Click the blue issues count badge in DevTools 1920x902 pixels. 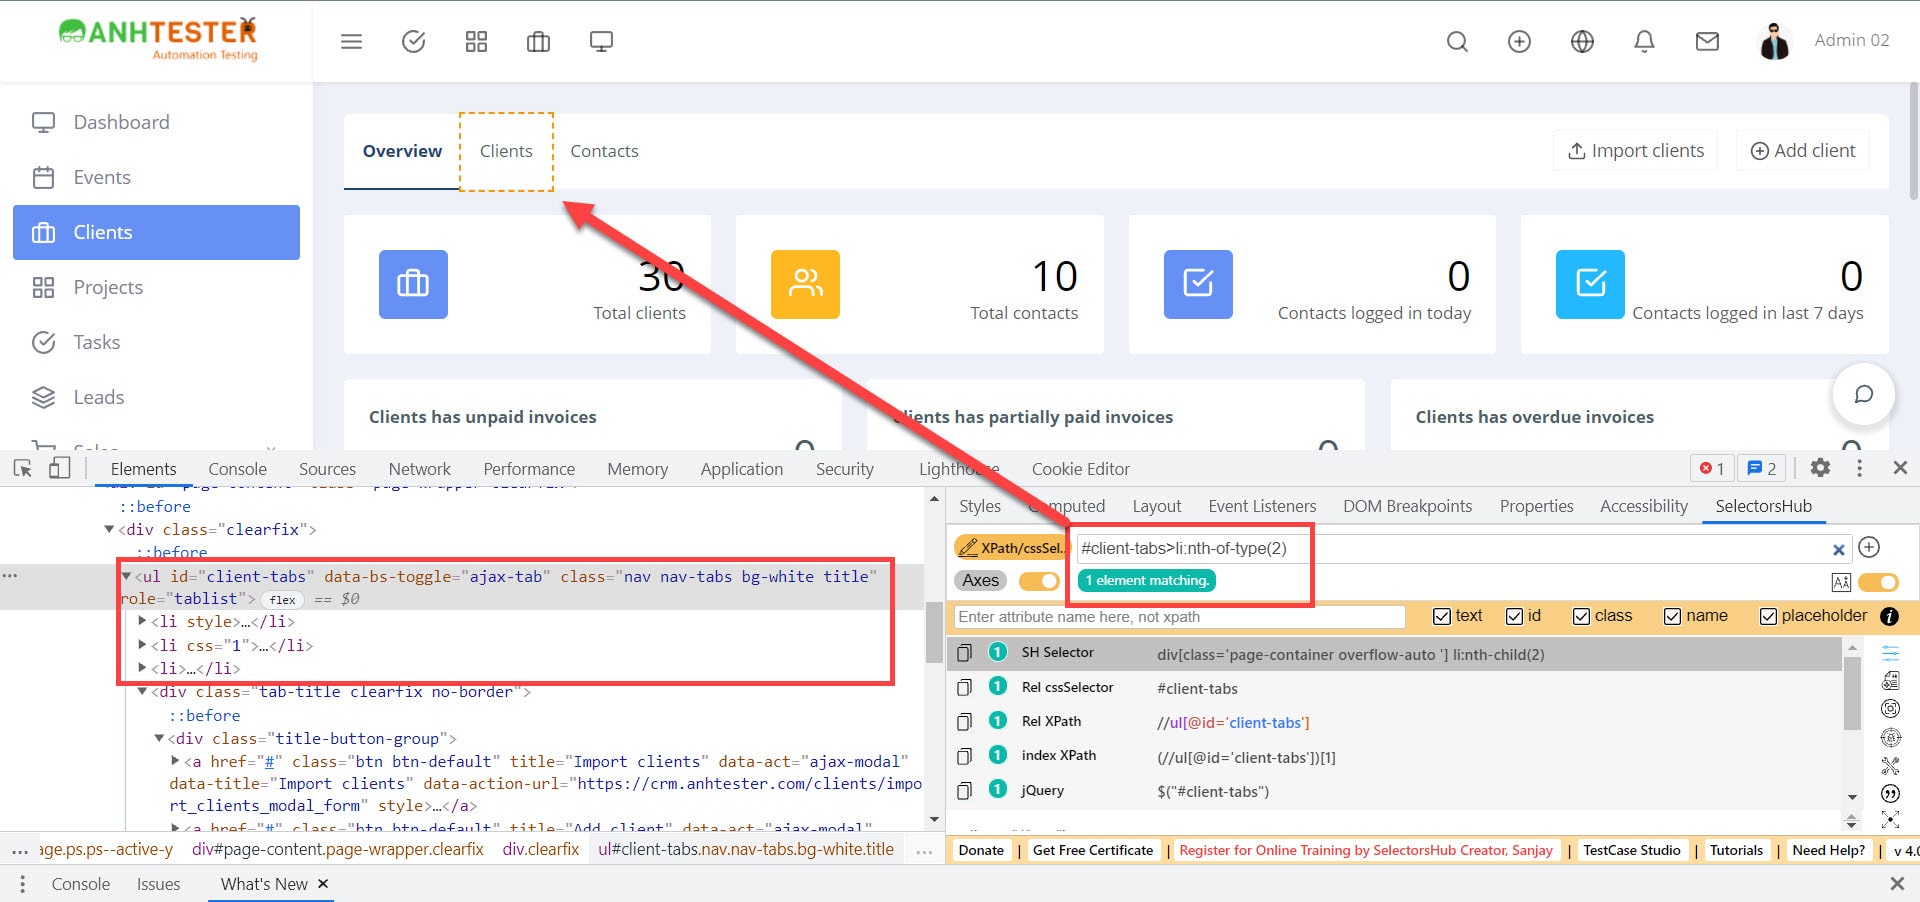[x=1761, y=468]
